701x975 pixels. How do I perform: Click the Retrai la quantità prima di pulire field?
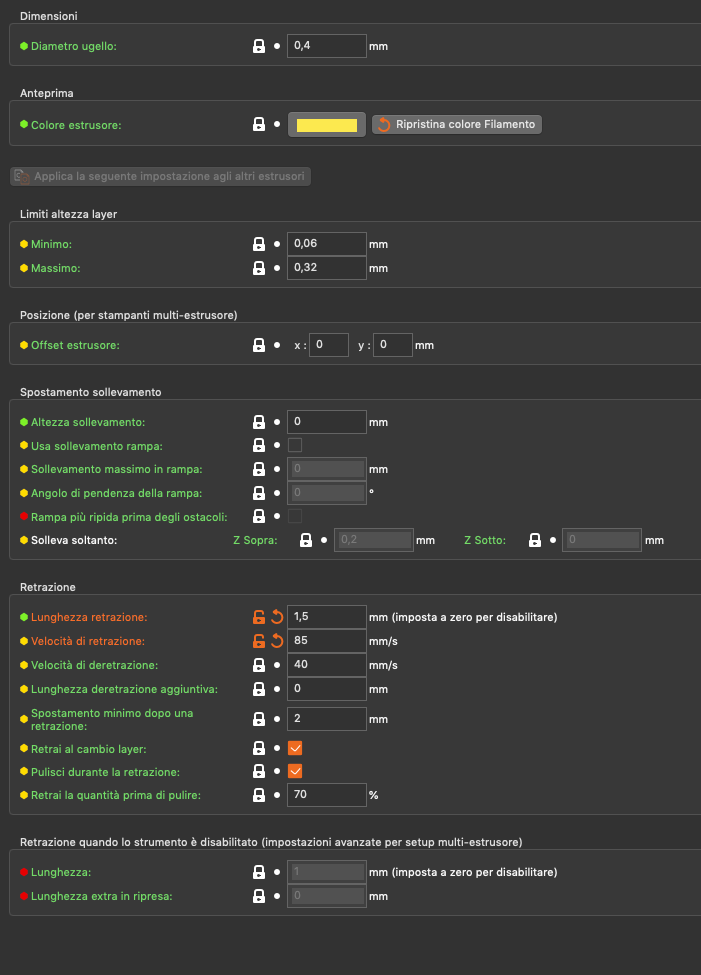pyautogui.click(x=326, y=795)
